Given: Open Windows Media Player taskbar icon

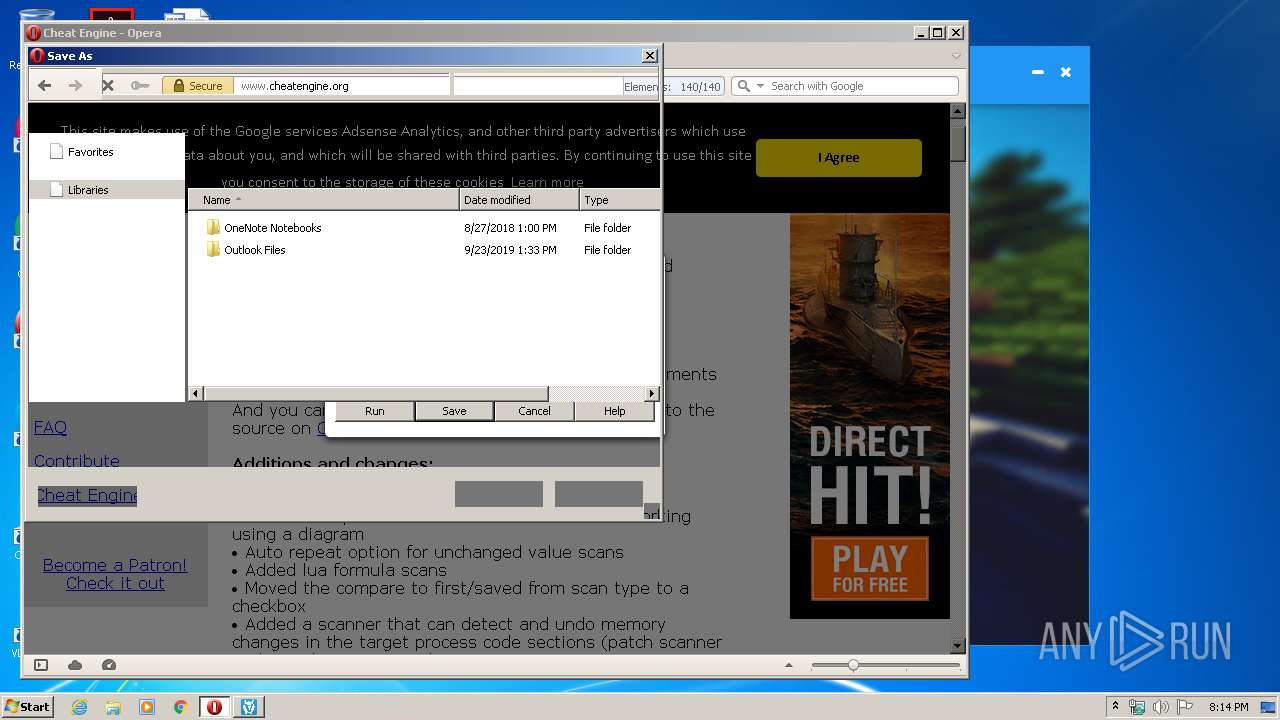Looking at the screenshot, I should (147, 707).
